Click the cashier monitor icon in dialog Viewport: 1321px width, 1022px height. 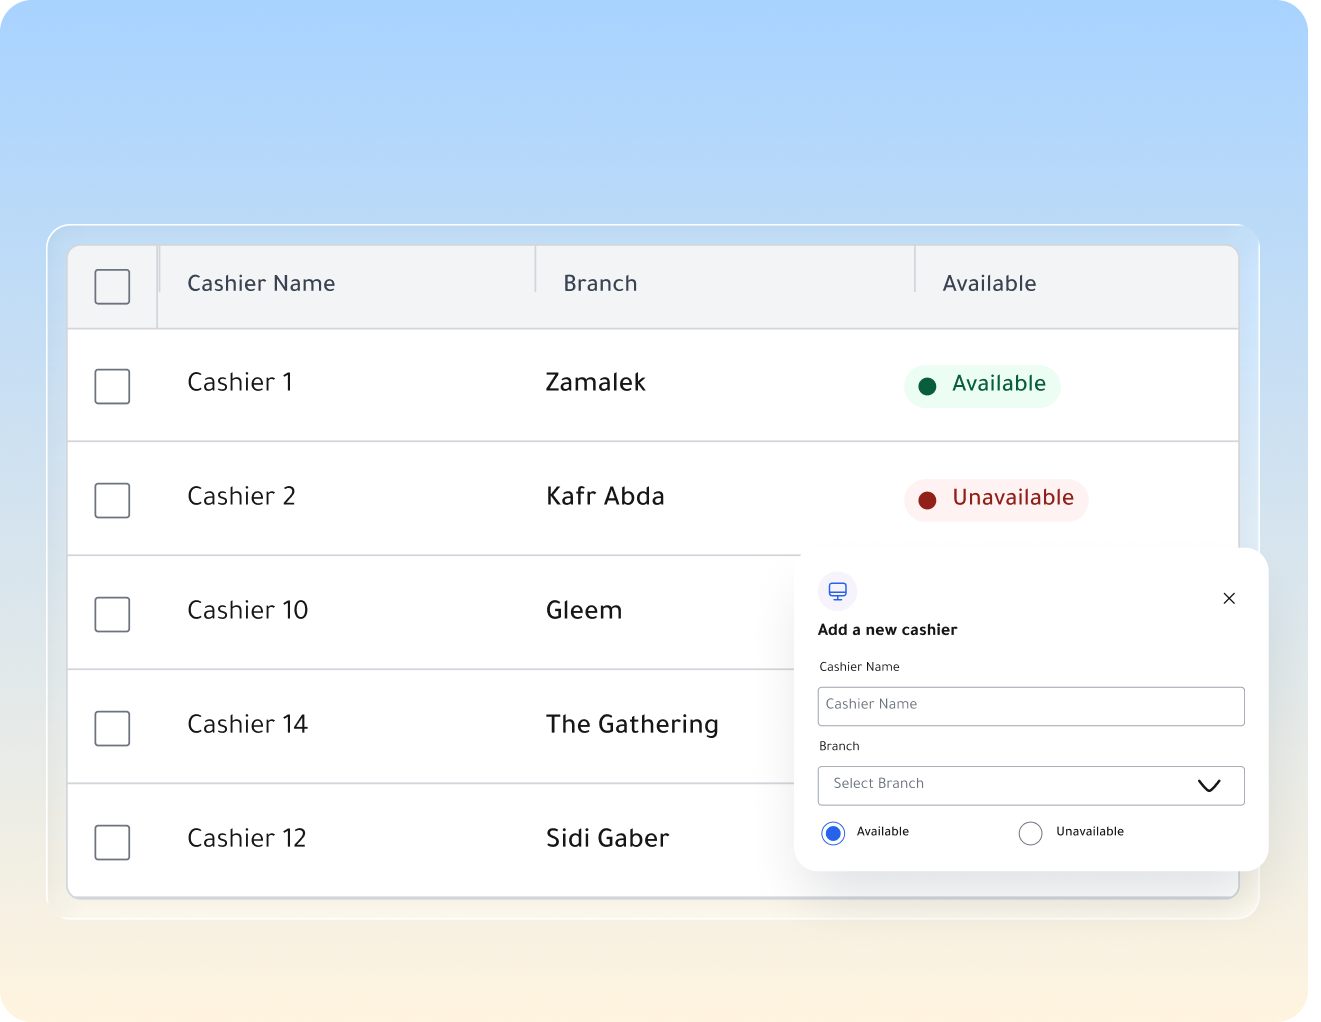pyautogui.click(x=838, y=591)
